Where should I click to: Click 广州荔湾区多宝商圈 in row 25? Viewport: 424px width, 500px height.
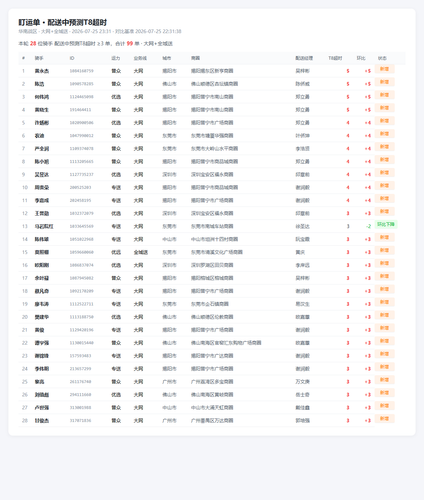tap(212, 382)
